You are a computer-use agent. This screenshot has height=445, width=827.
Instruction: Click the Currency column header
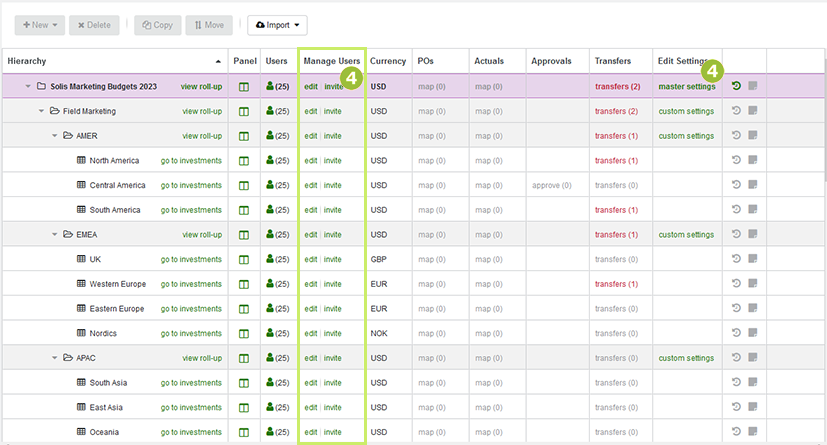pos(388,61)
